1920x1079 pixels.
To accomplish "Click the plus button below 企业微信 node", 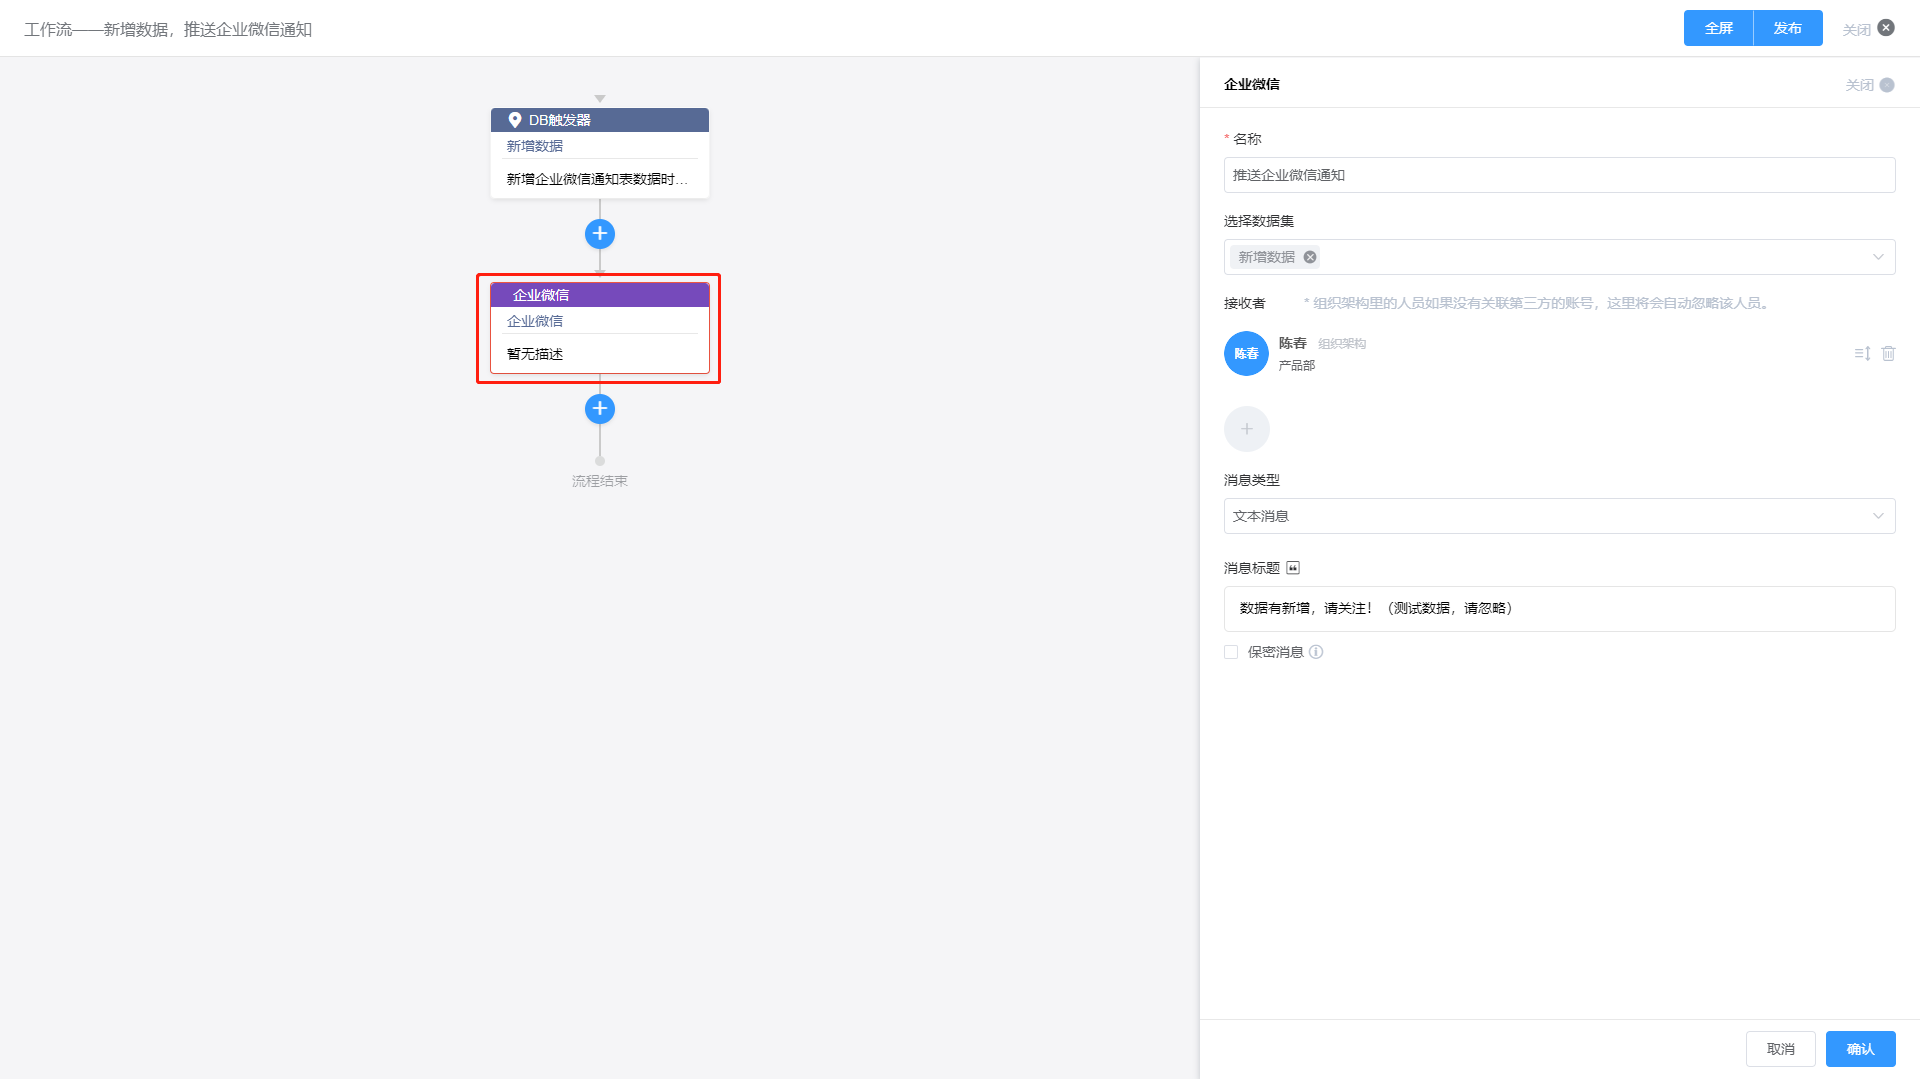I will coord(600,409).
